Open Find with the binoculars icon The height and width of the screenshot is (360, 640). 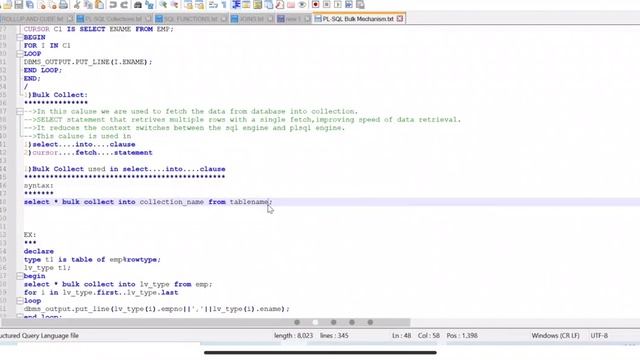click(138, 5)
